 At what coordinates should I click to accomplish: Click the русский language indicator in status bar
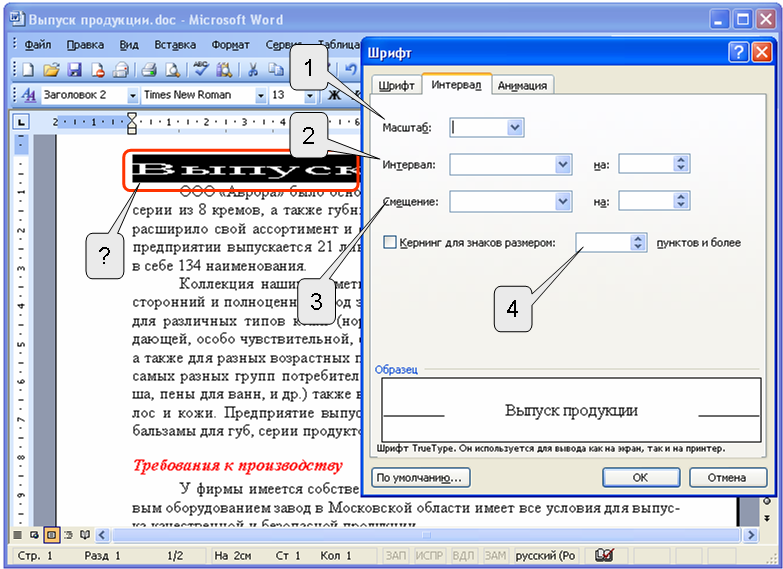(x=545, y=556)
